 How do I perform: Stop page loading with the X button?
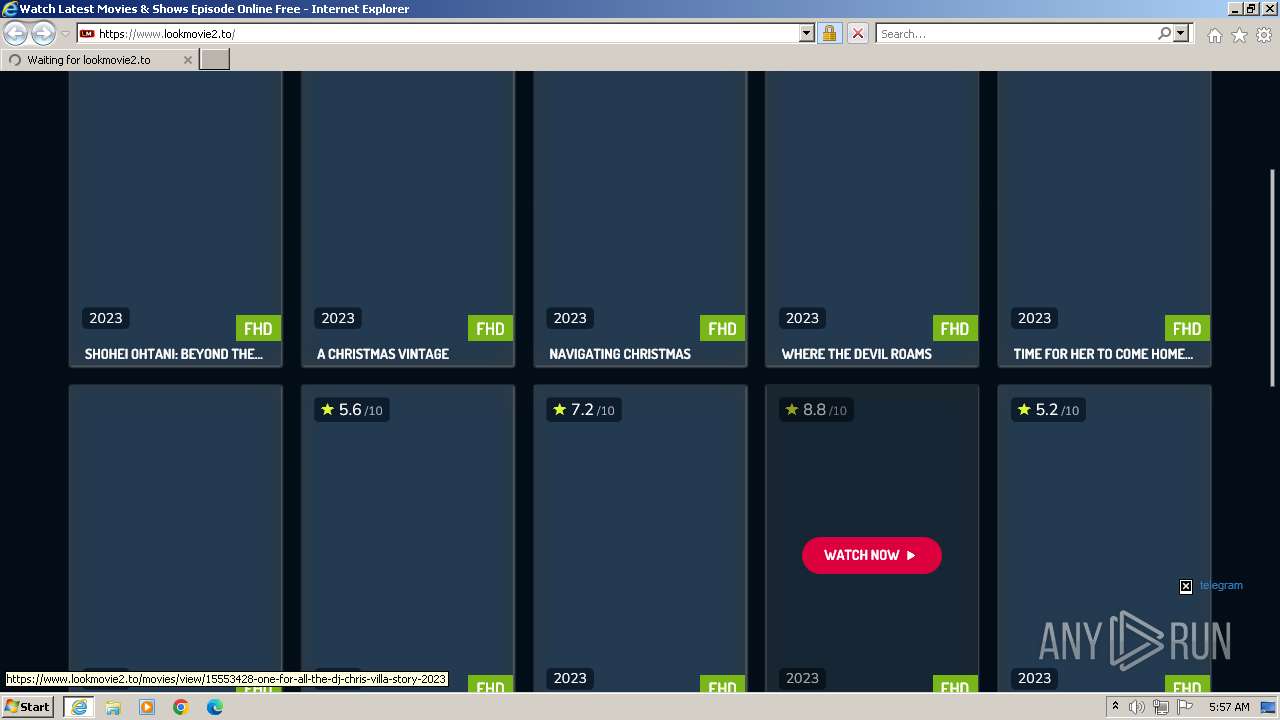(858, 33)
